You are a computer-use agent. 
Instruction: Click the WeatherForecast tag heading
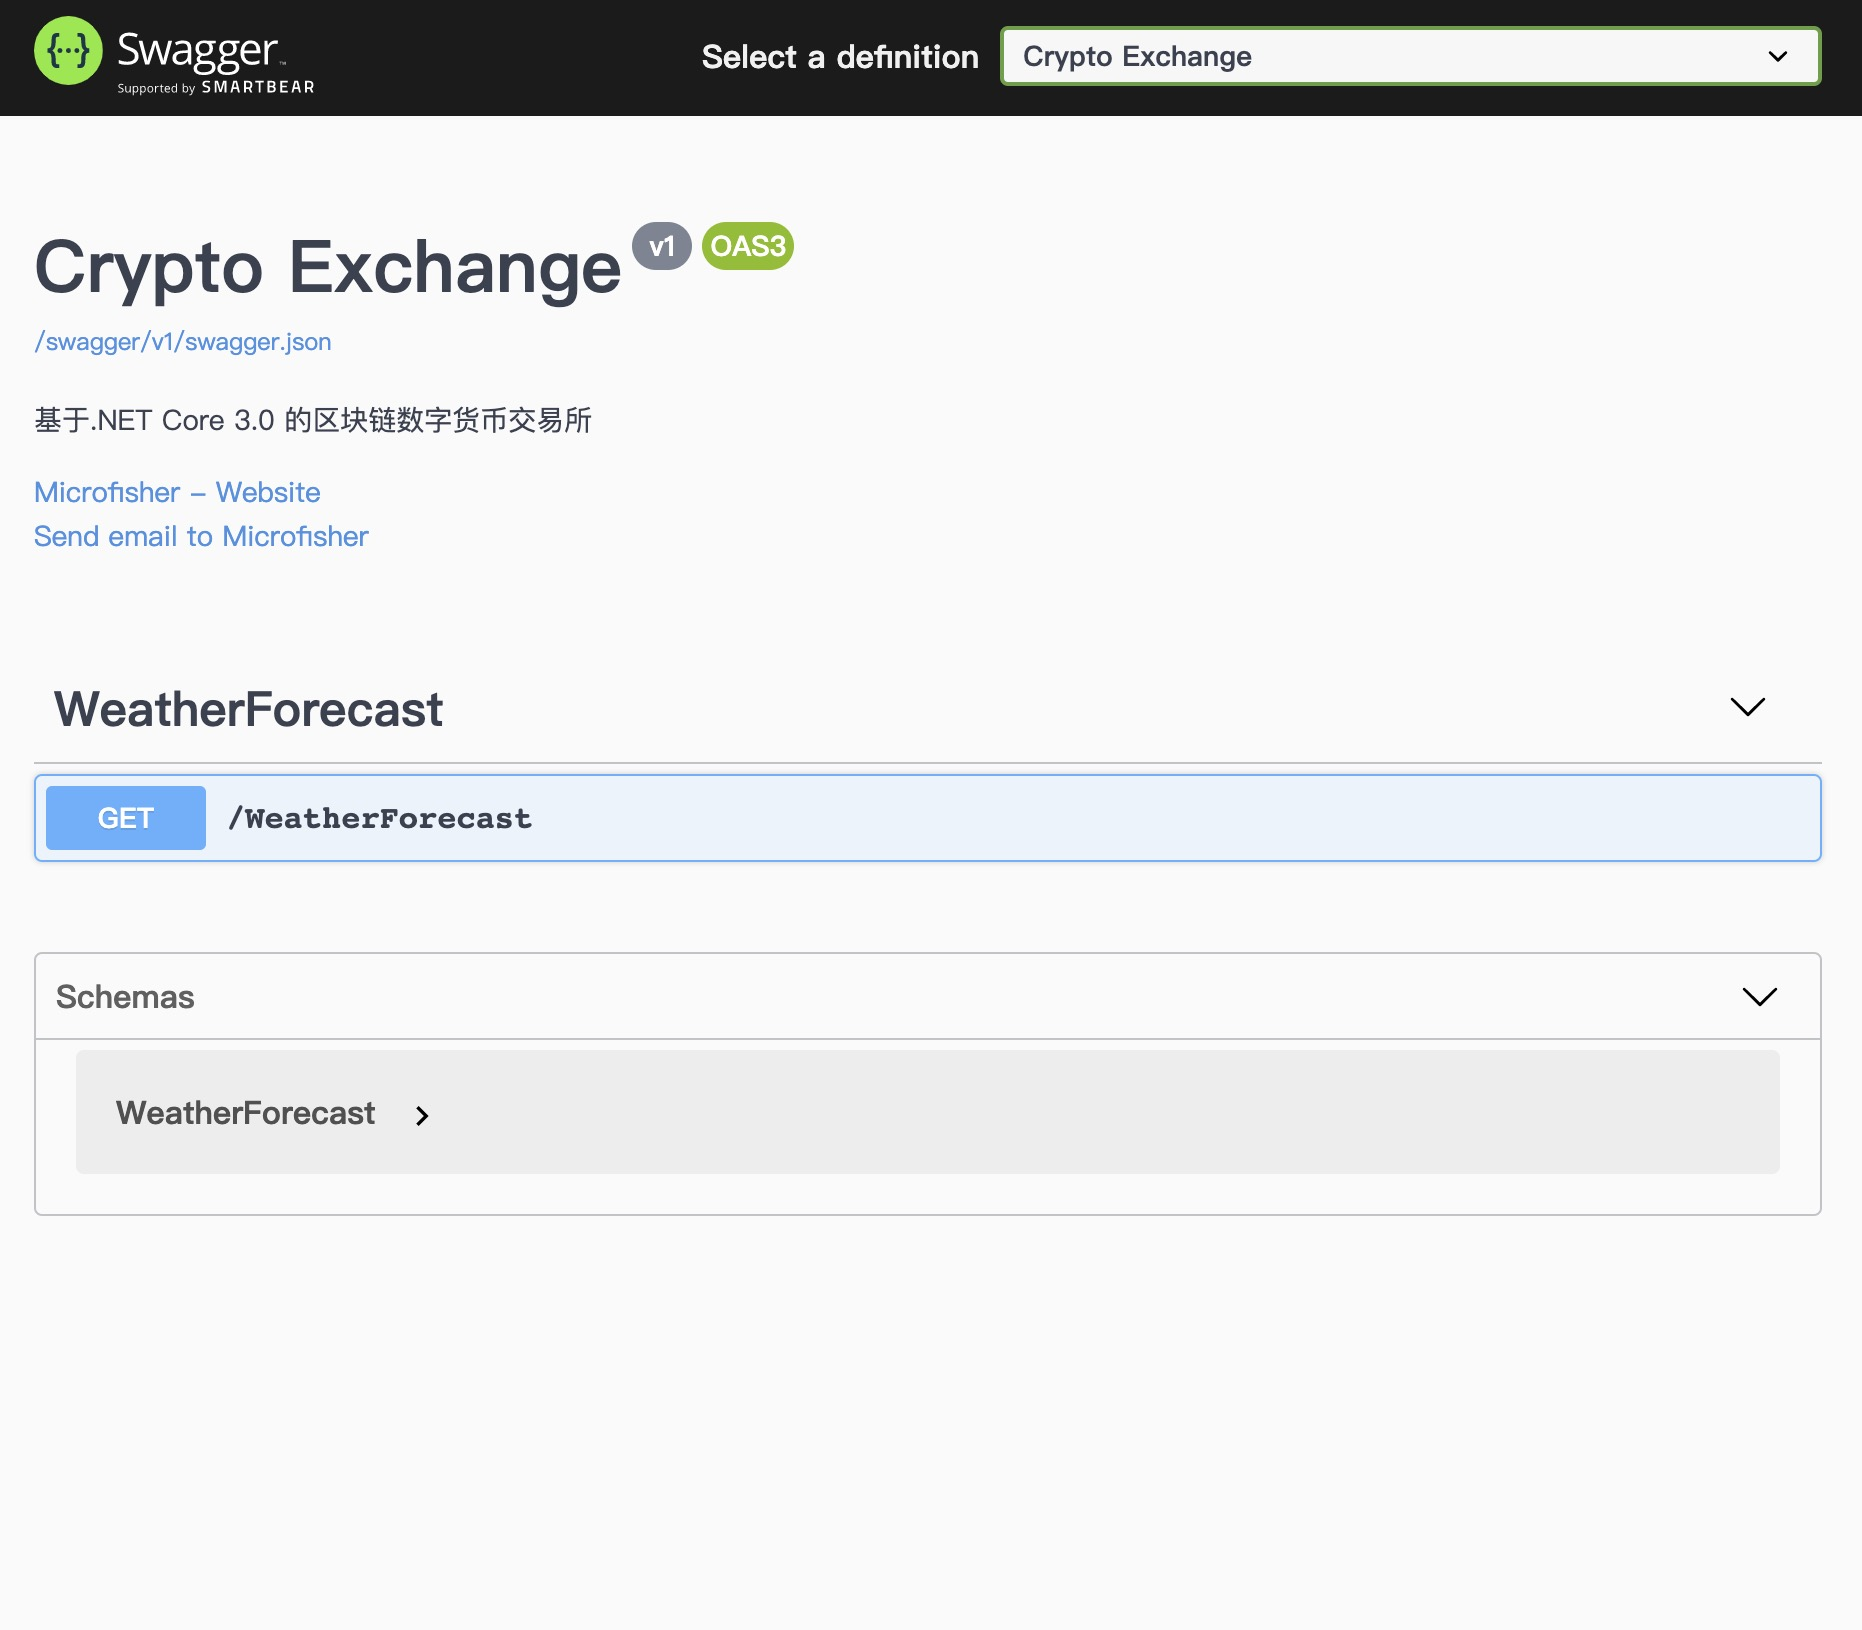pyautogui.click(x=248, y=709)
